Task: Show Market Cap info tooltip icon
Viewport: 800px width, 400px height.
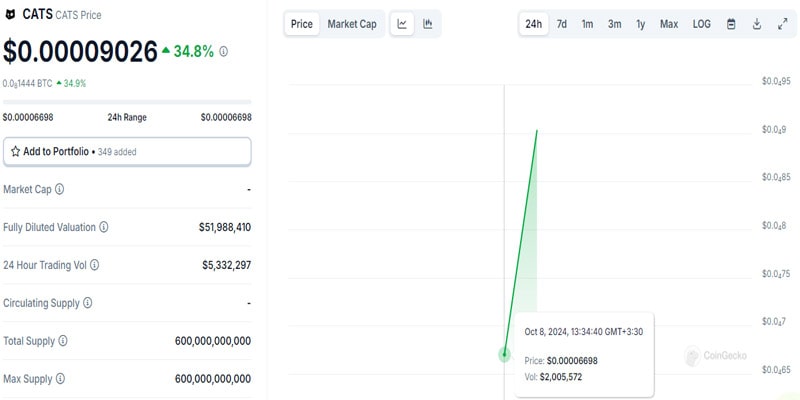Action: pos(59,189)
